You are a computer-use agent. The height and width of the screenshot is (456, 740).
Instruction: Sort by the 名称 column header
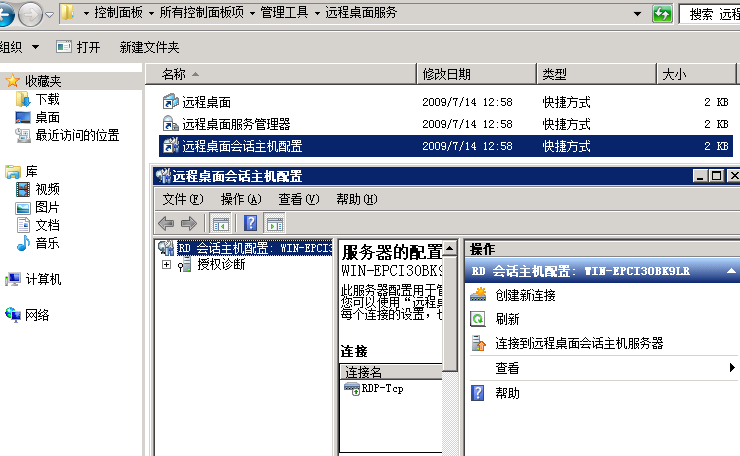[281, 74]
